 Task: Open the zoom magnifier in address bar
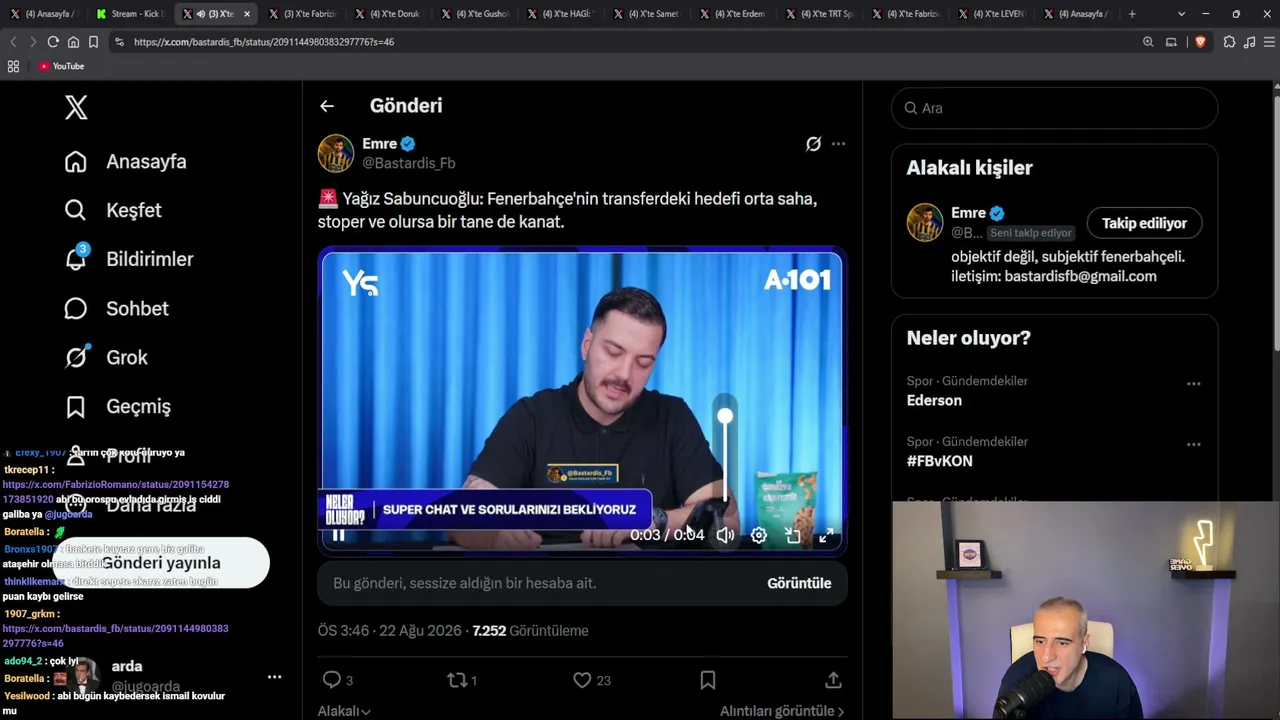pos(1148,42)
